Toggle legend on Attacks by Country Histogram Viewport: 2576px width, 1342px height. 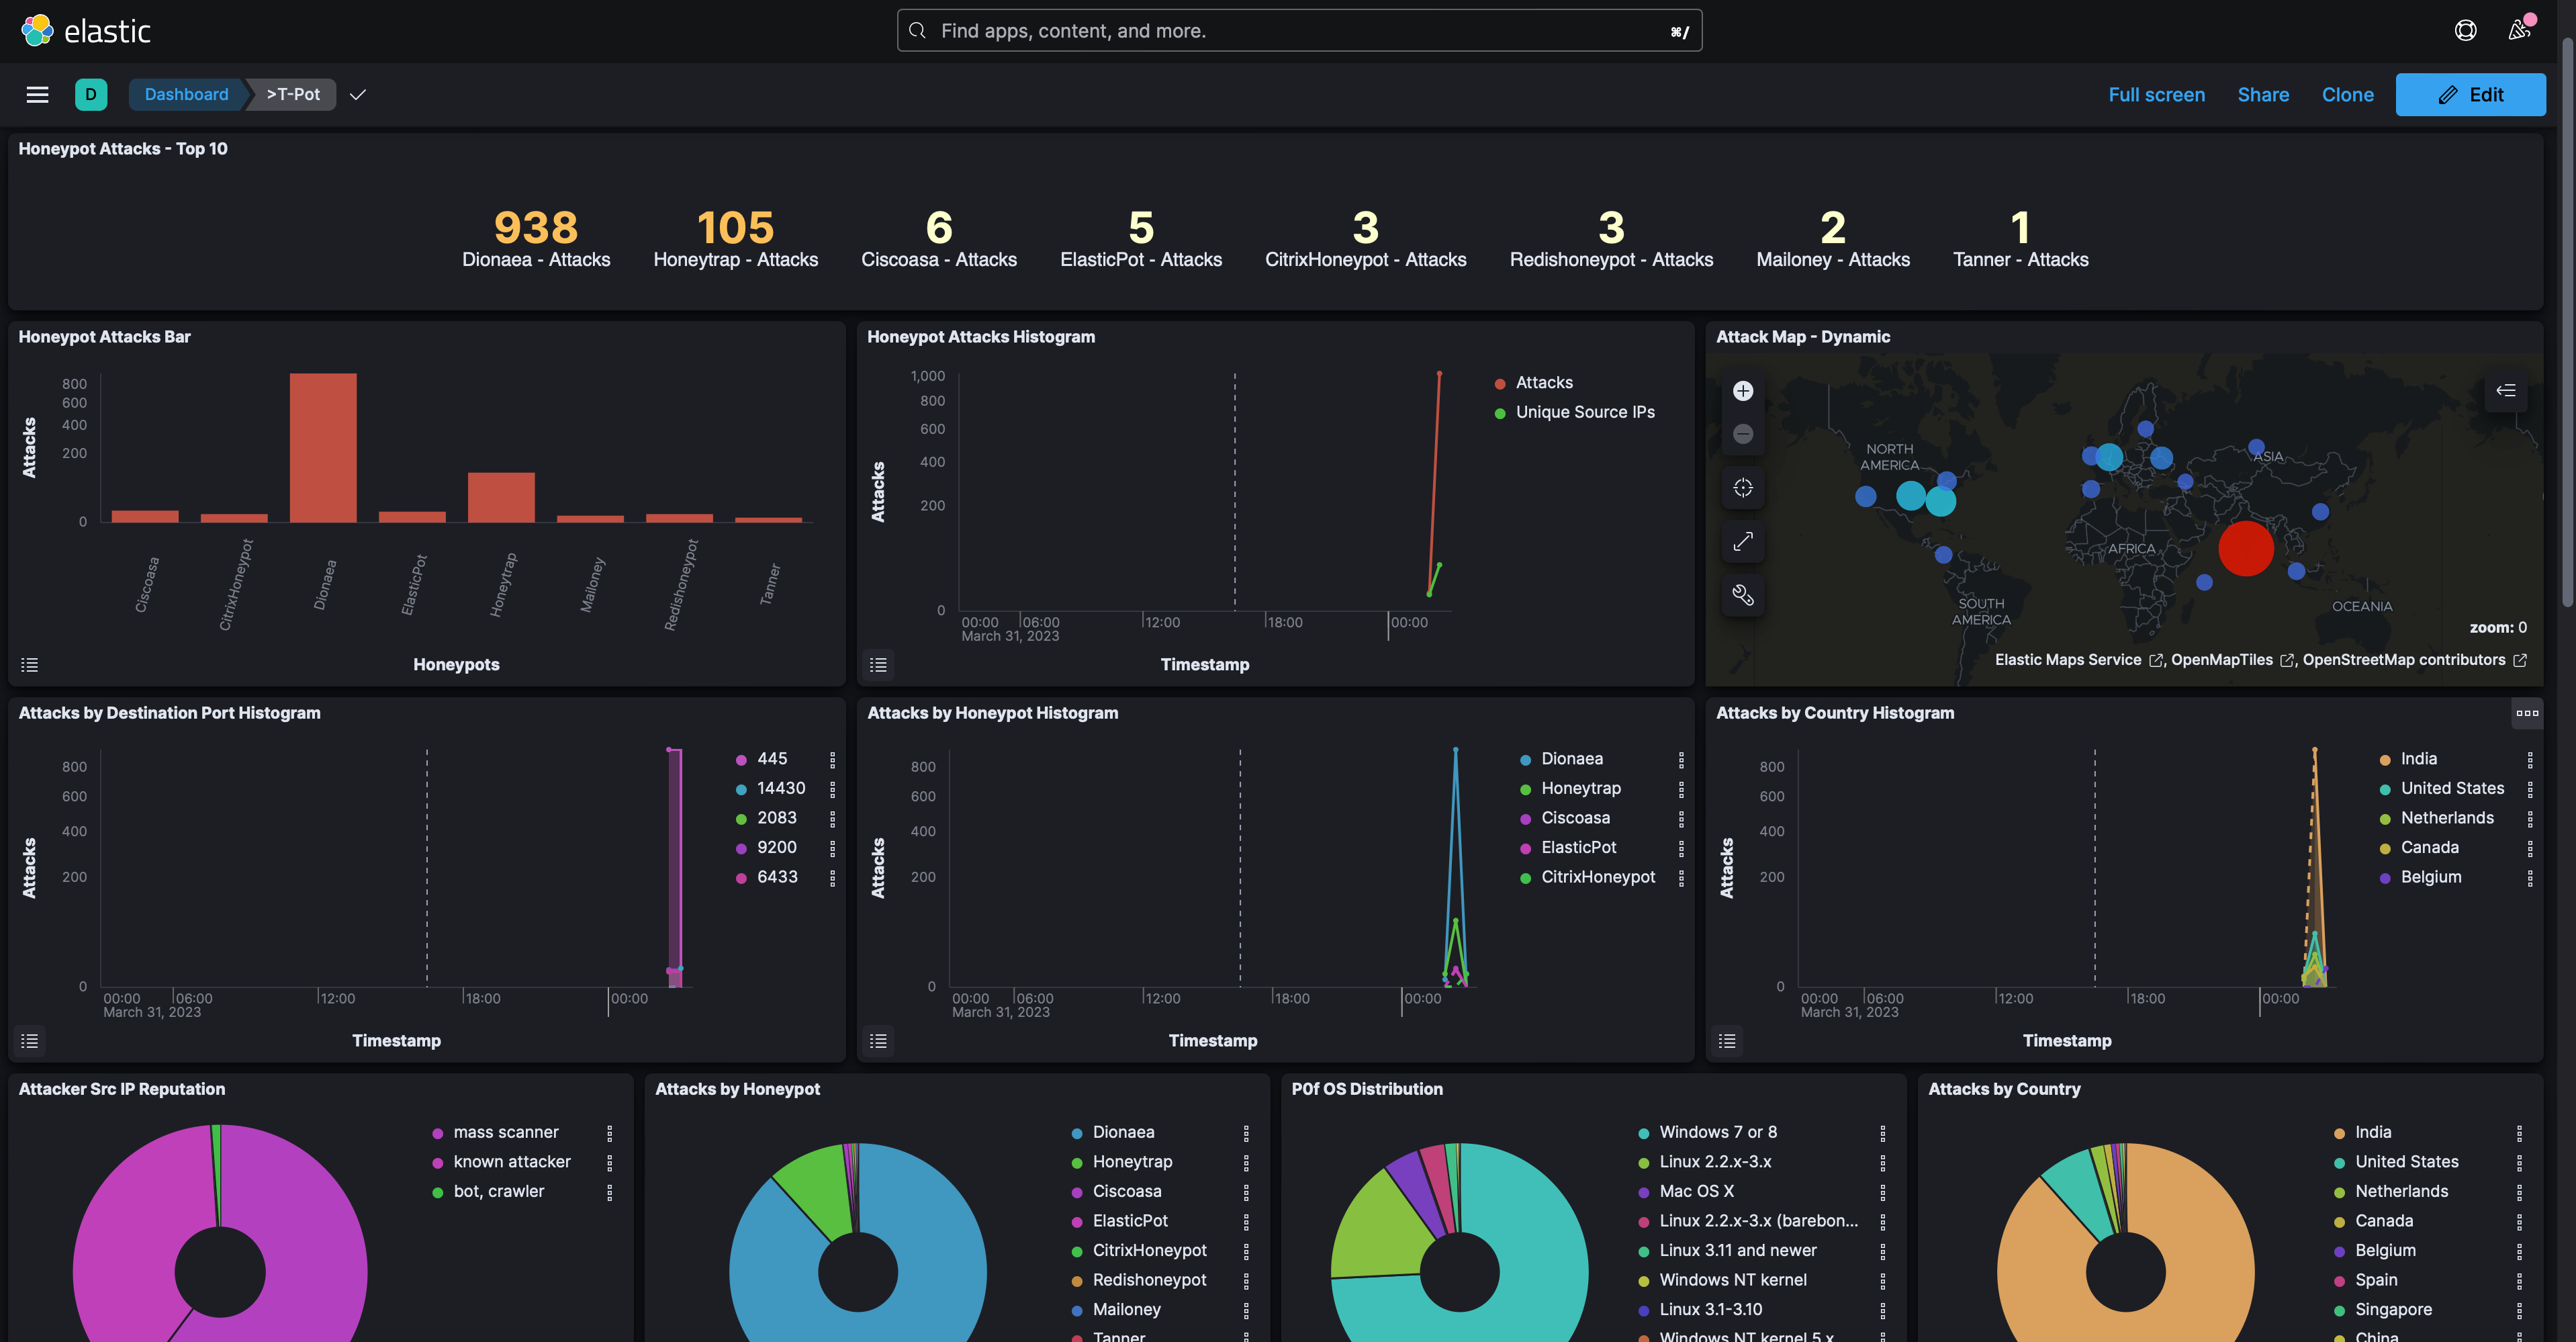point(1727,1041)
